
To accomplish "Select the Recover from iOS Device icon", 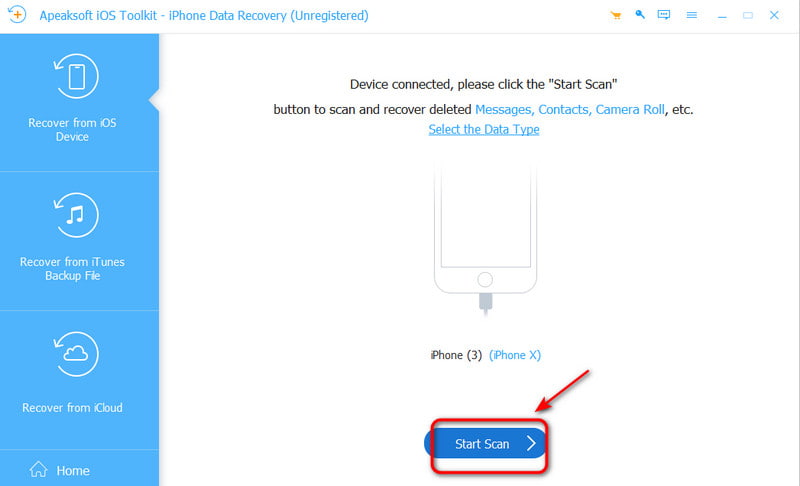I will click(76, 76).
